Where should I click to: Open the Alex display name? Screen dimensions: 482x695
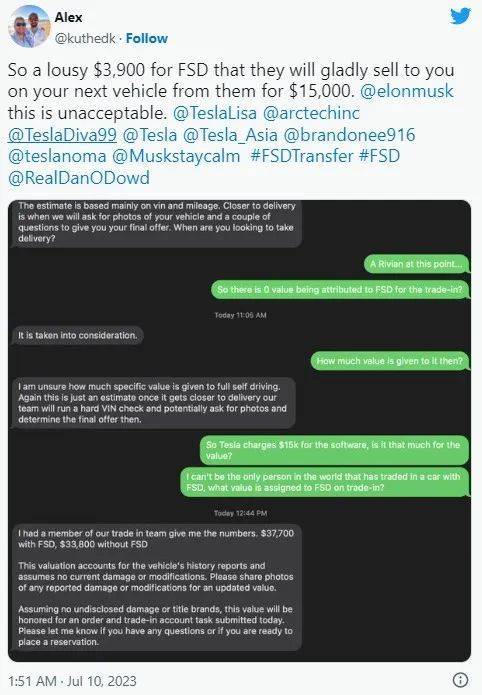[x=68, y=17]
